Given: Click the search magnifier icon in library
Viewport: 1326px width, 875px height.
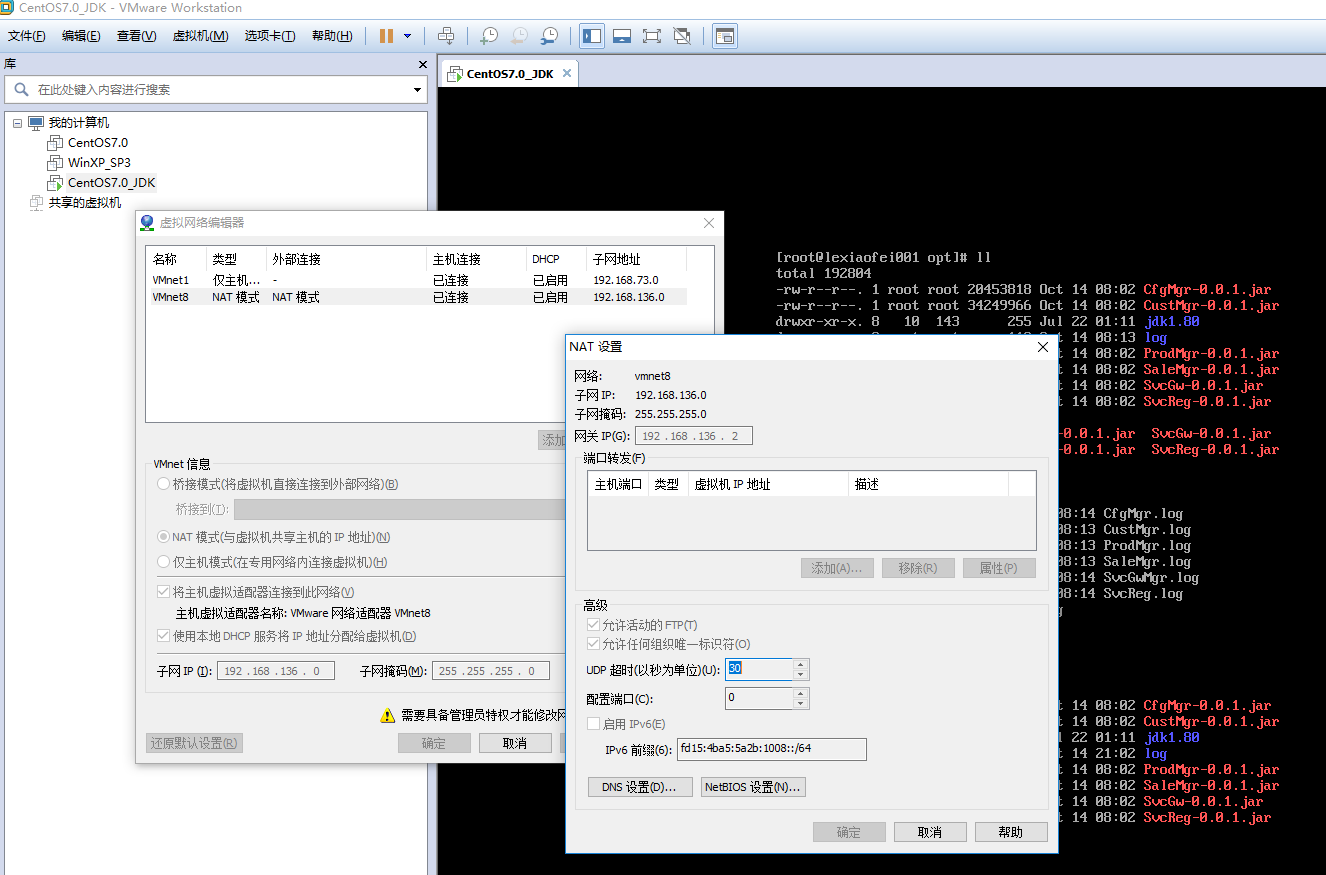Looking at the screenshot, I should click(20, 89).
